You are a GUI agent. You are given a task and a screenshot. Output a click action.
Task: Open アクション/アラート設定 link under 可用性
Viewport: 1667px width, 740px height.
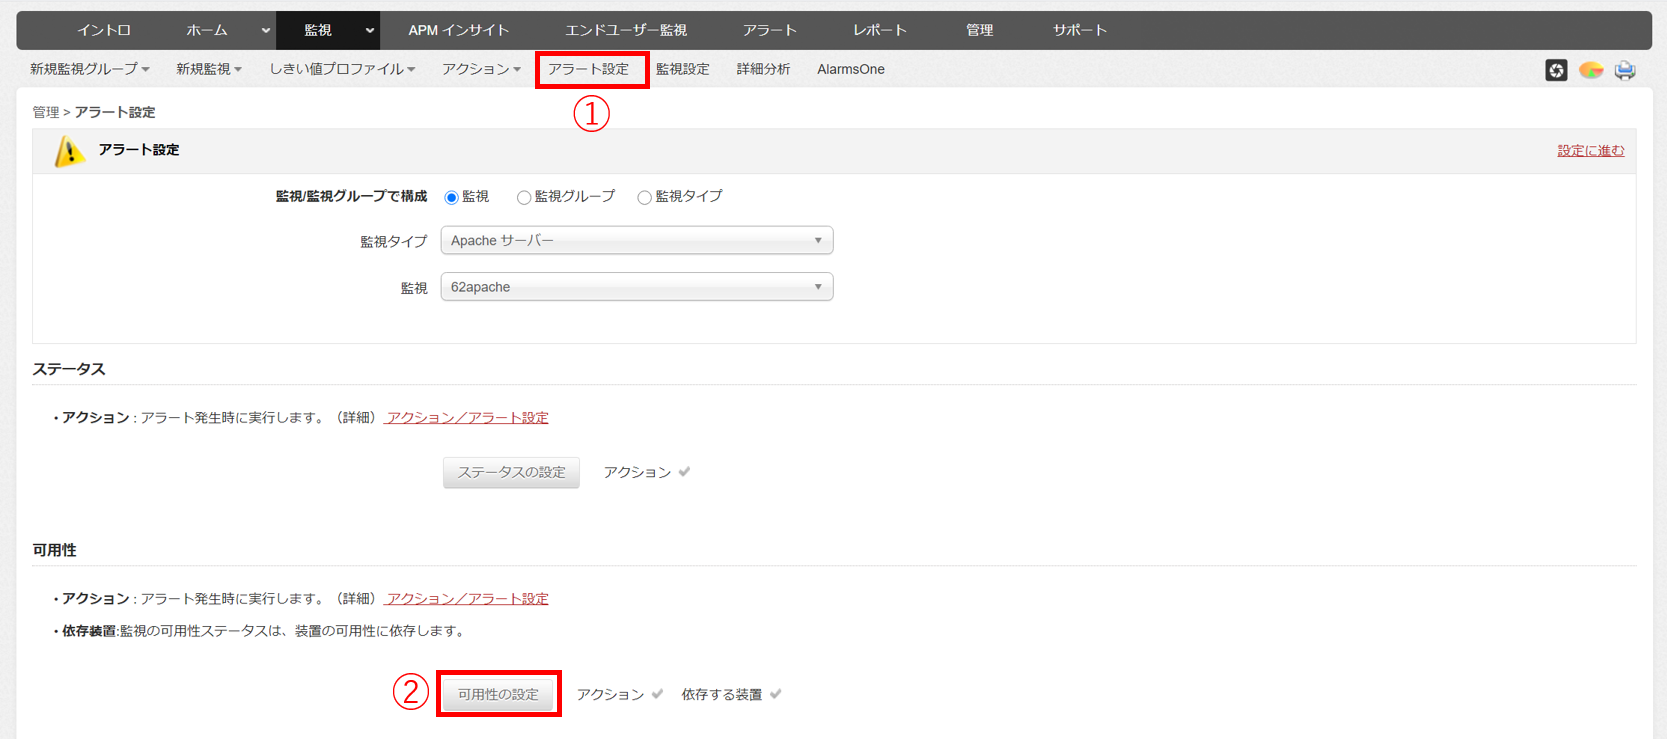click(x=467, y=599)
